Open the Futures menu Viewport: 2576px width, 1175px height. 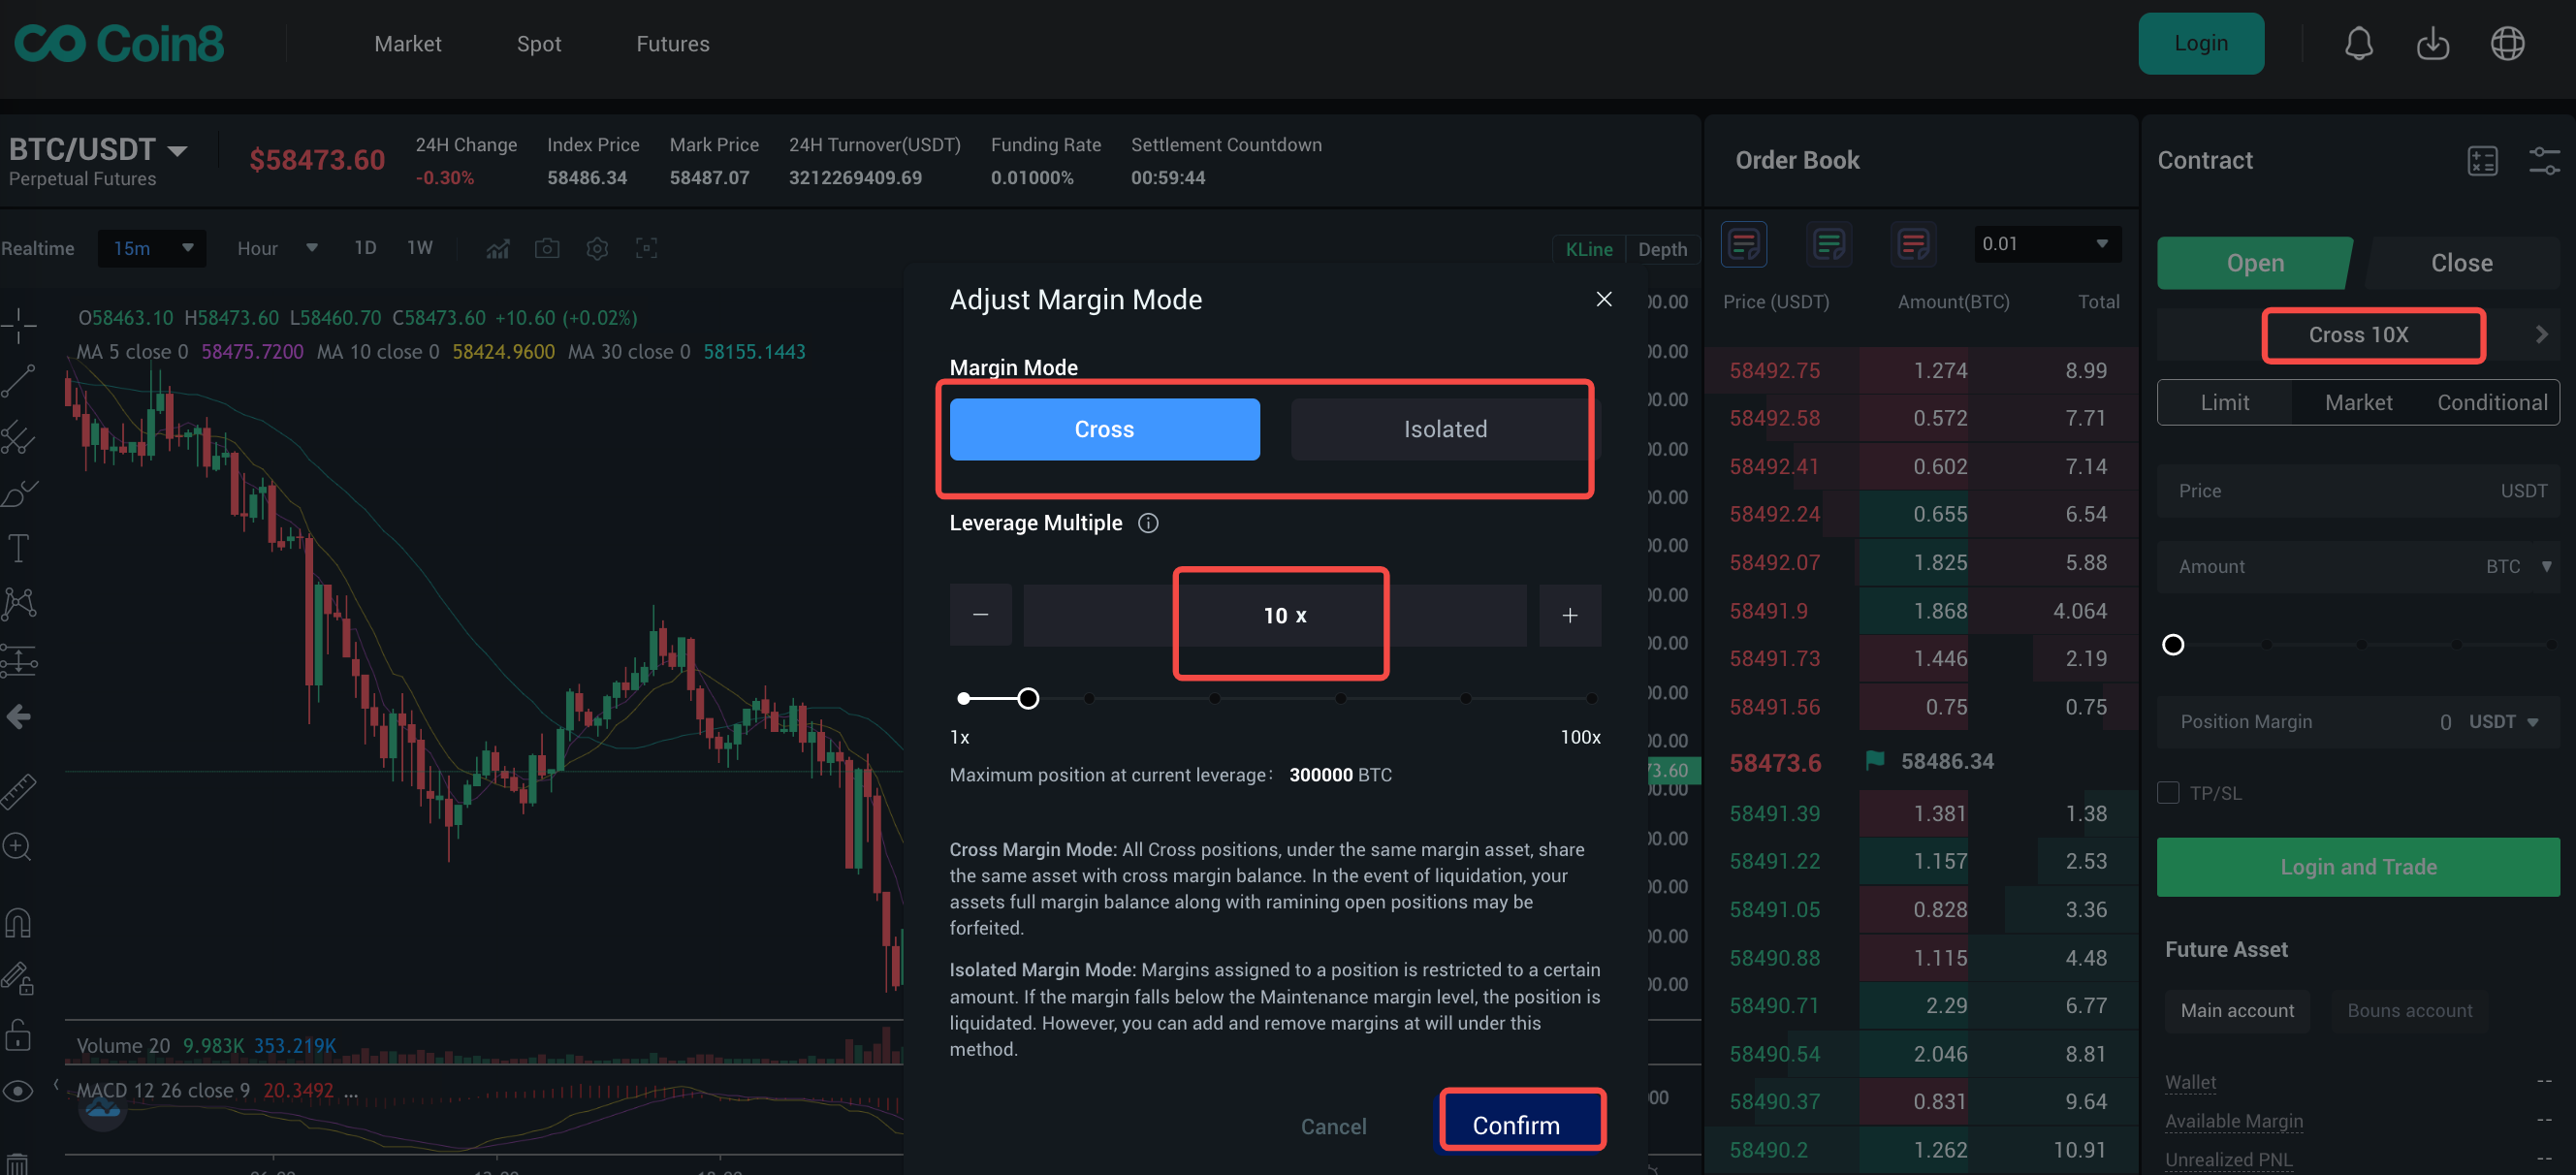pyautogui.click(x=672, y=44)
